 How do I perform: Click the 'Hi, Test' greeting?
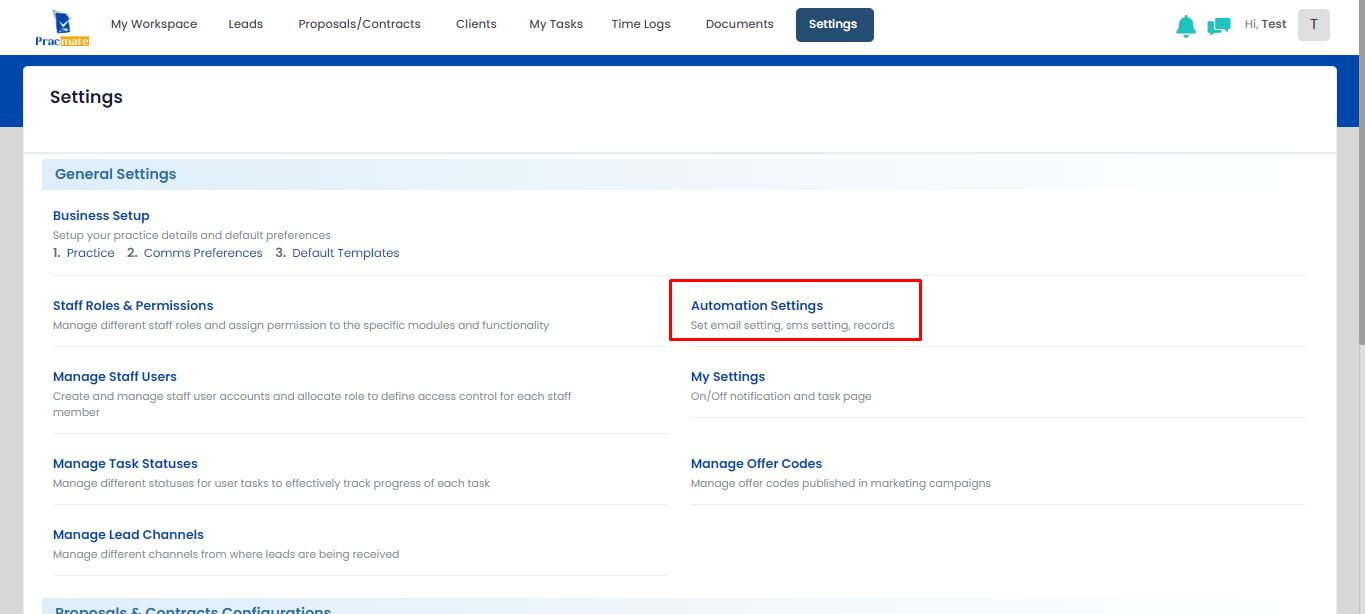coord(1265,24)
